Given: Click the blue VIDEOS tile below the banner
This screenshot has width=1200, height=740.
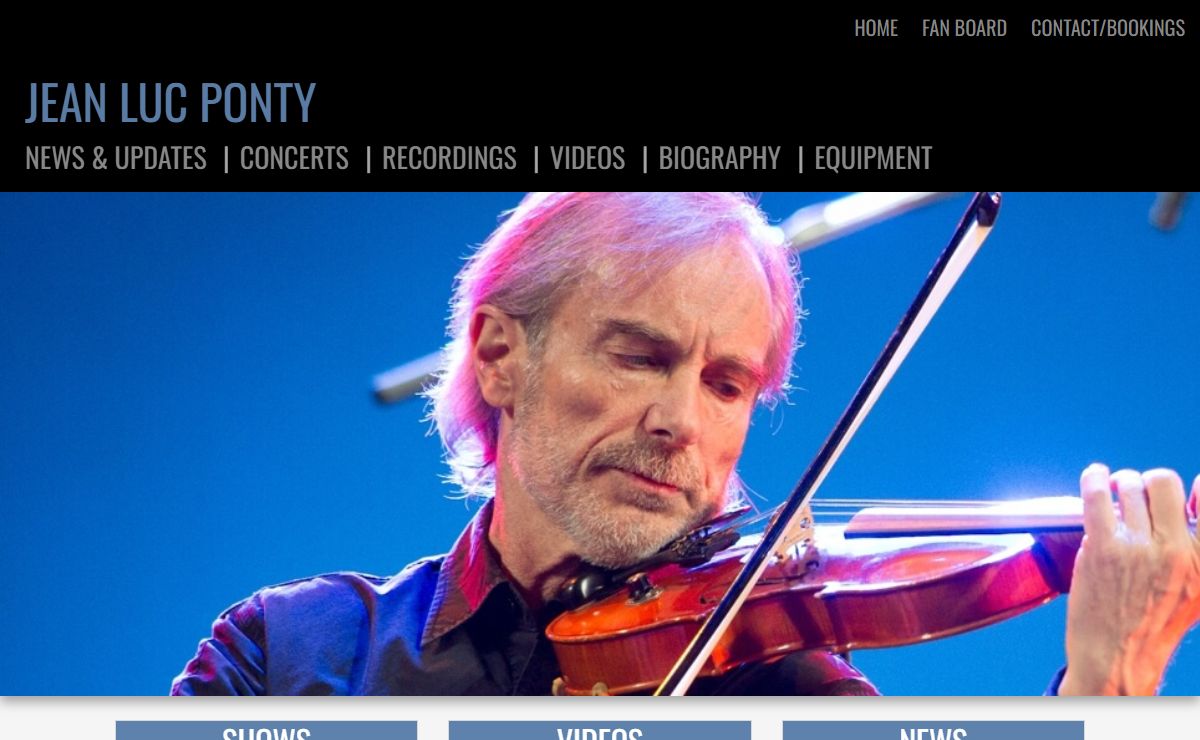Looking at the screenshot, I should click(600, 731).
